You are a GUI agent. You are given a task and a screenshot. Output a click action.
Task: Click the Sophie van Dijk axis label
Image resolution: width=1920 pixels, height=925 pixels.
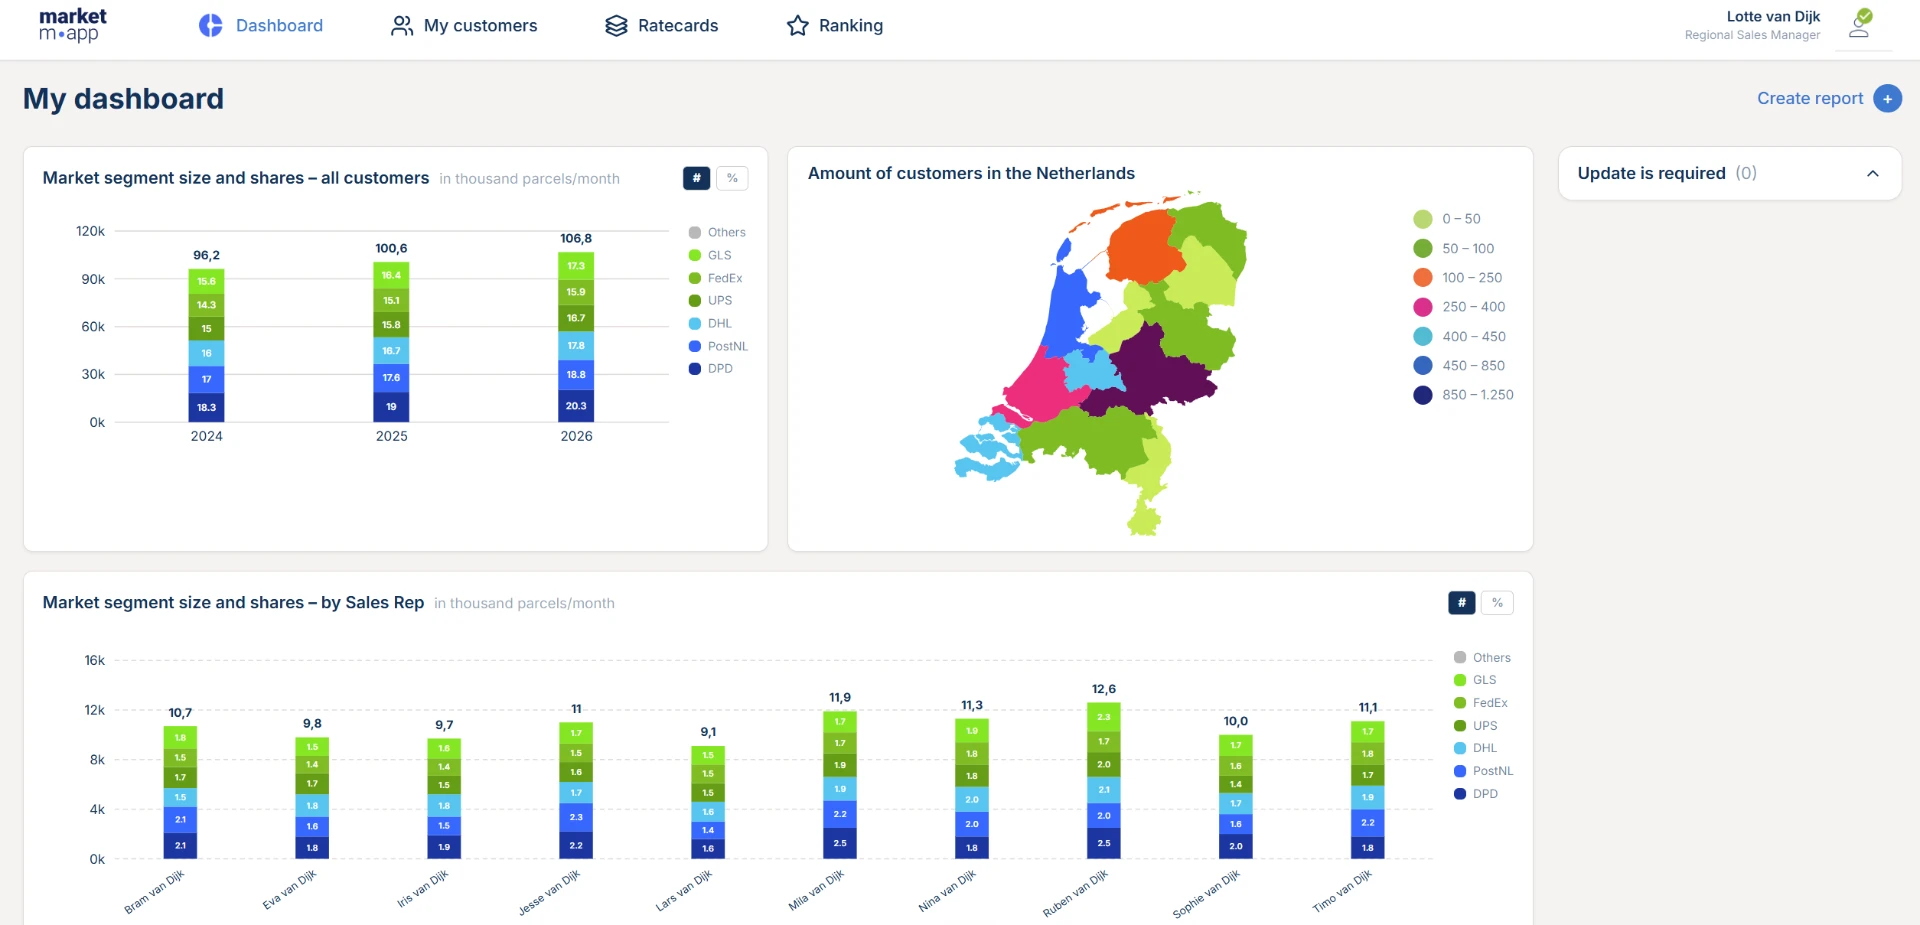tap(1206, 894)
